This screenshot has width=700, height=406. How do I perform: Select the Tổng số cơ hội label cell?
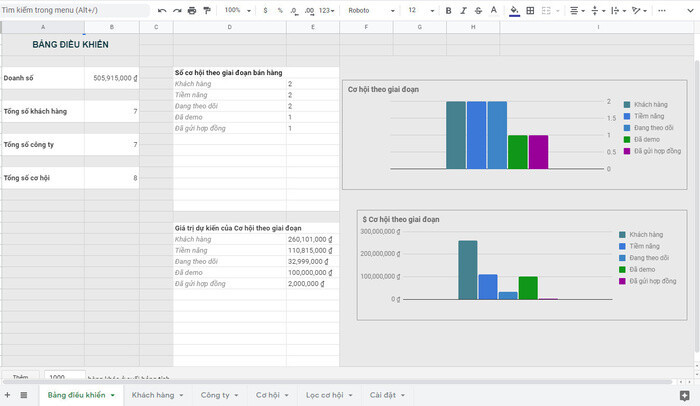click(x=43, y=178)
